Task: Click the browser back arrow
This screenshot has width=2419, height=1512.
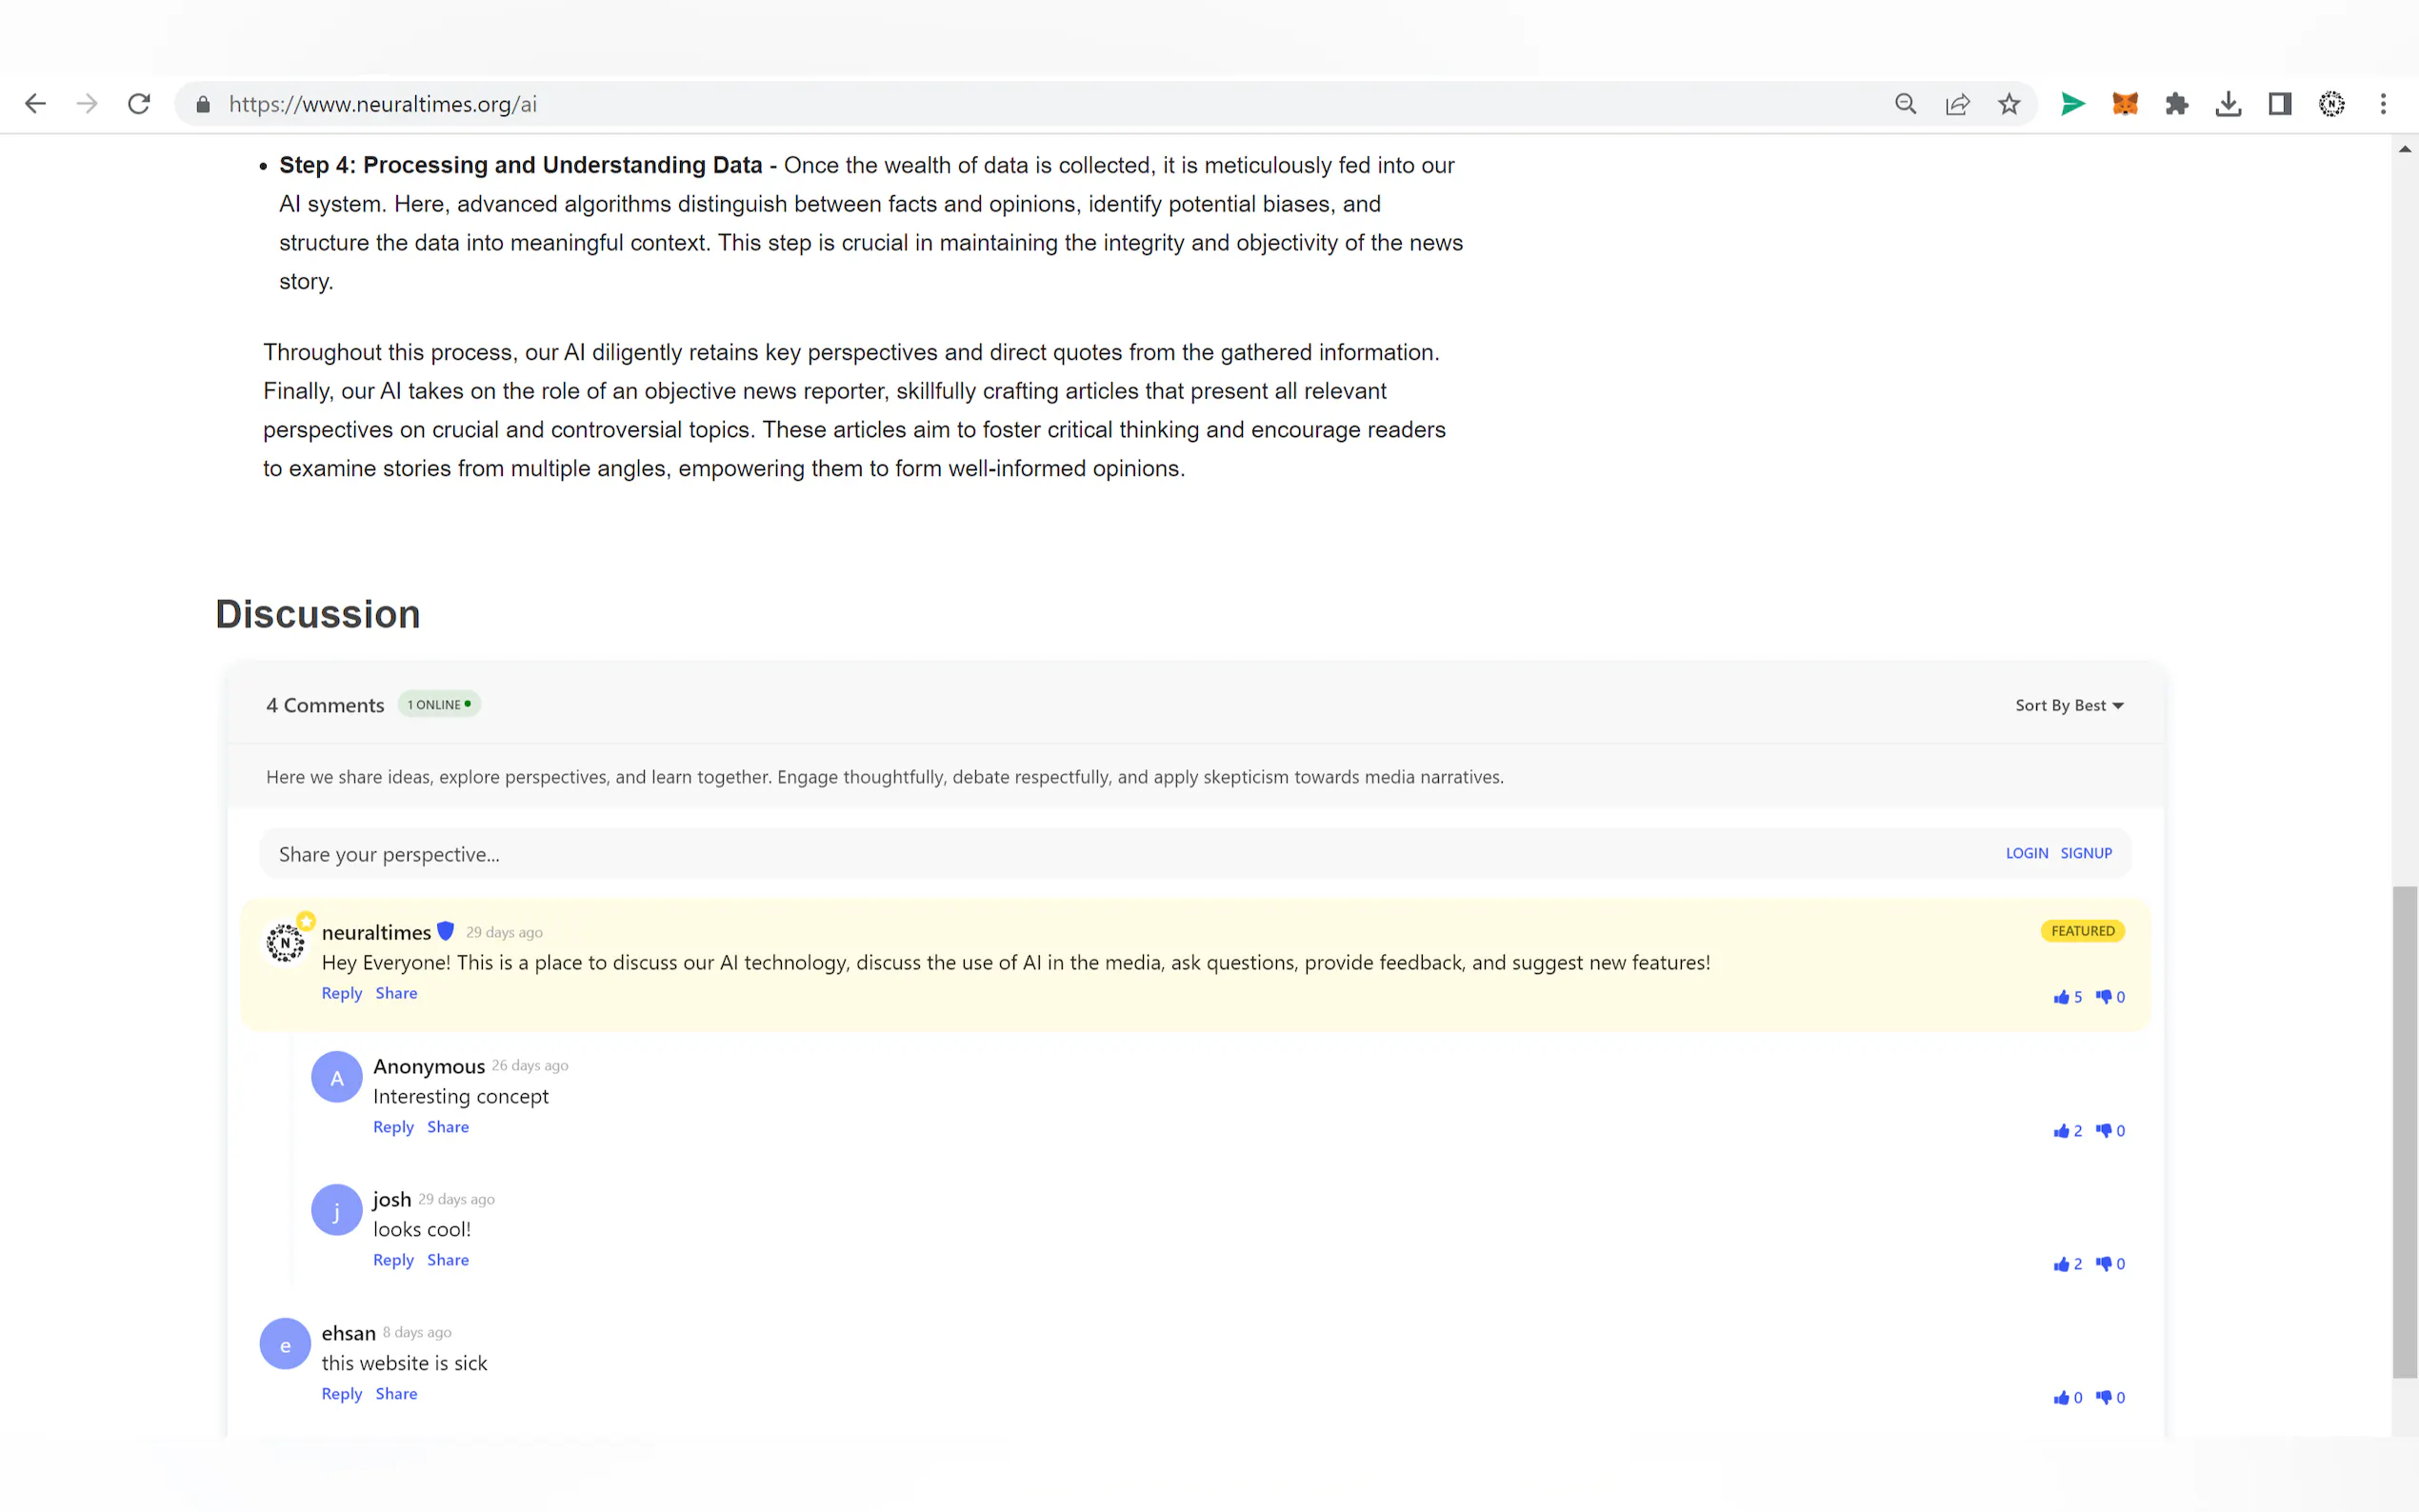Action: click(x=36, y=104)
